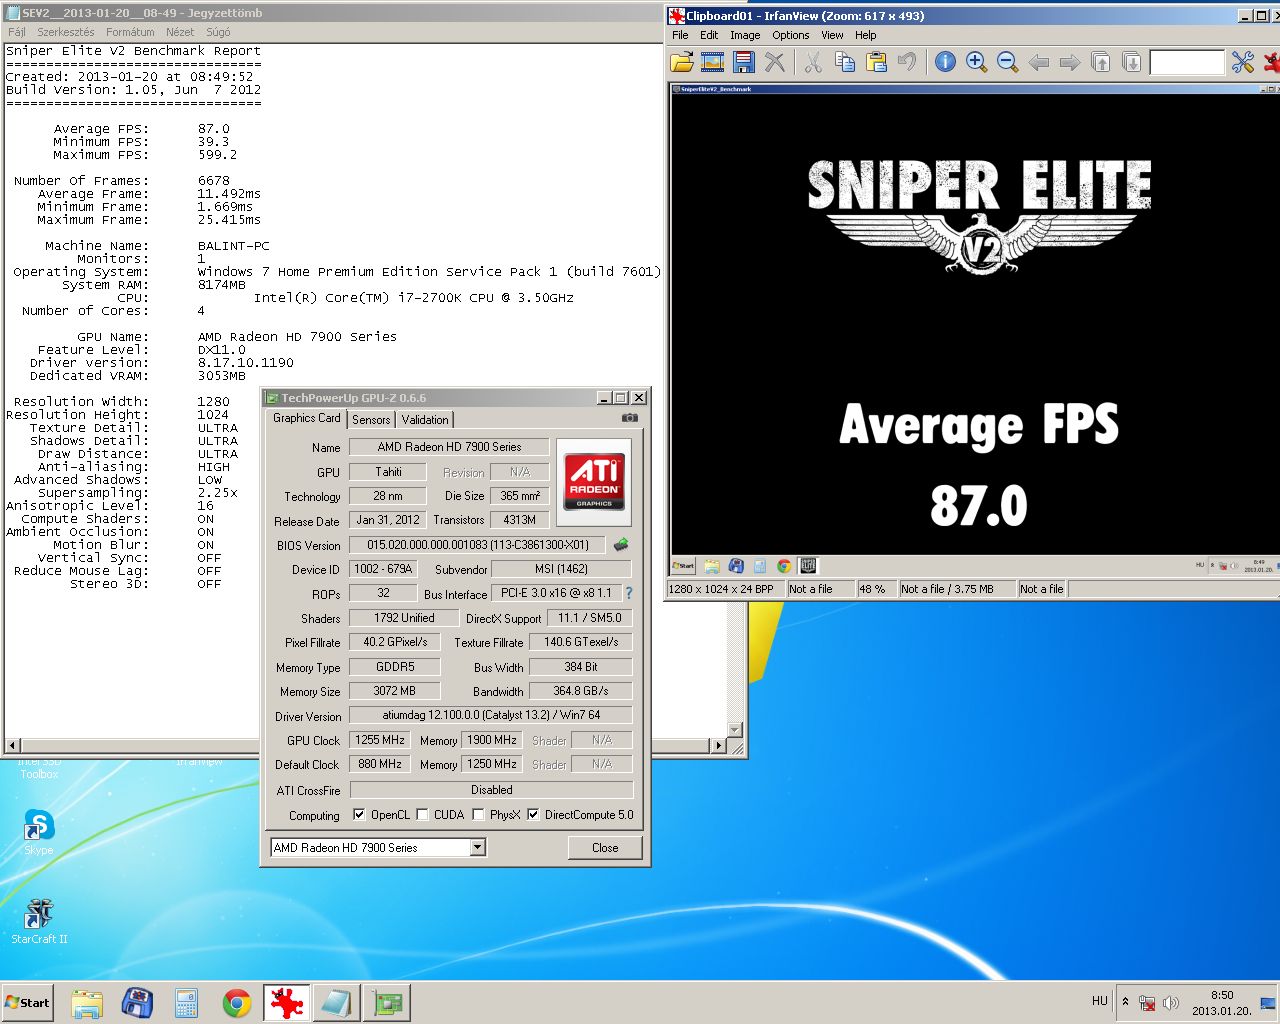Image resolution: width=1280 pixels, height=1024 pixels.
Task: Toggle the PhysX checkbox in GPU-Z
Action: click(478, 814)
